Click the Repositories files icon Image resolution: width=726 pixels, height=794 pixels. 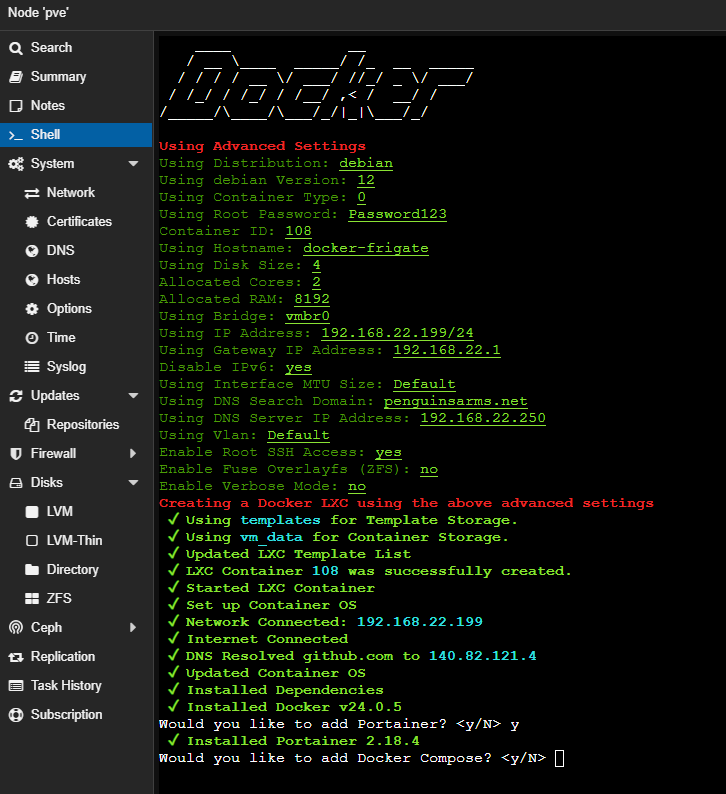pyautogui.click(x=32, y=425)
